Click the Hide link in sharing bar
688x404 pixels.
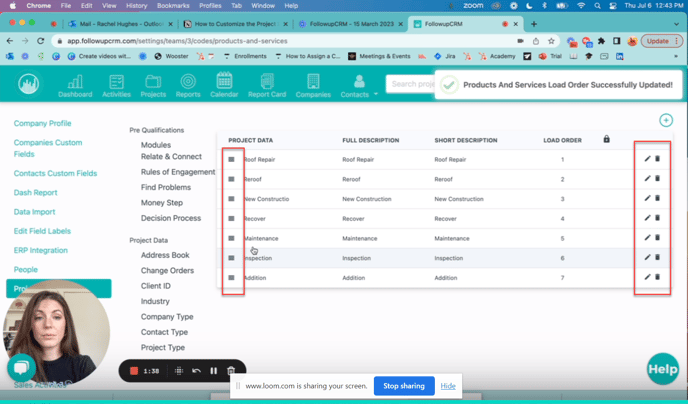click(x=448, y=386)
